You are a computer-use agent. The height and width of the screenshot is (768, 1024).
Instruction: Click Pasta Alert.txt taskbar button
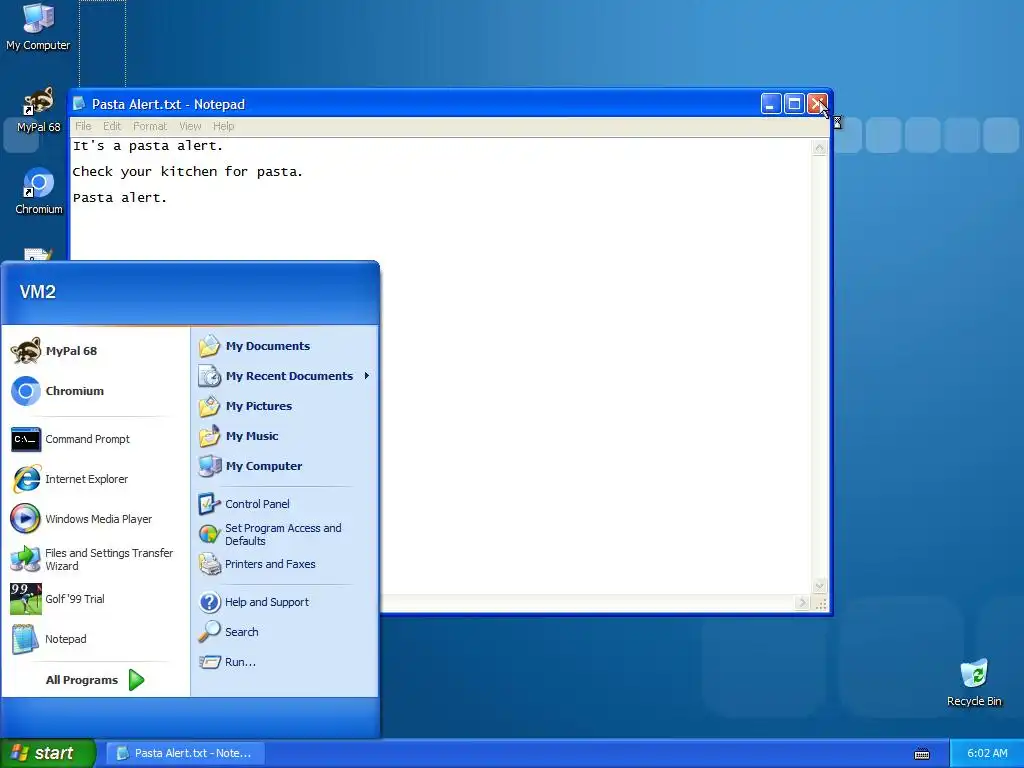[185, 754]
